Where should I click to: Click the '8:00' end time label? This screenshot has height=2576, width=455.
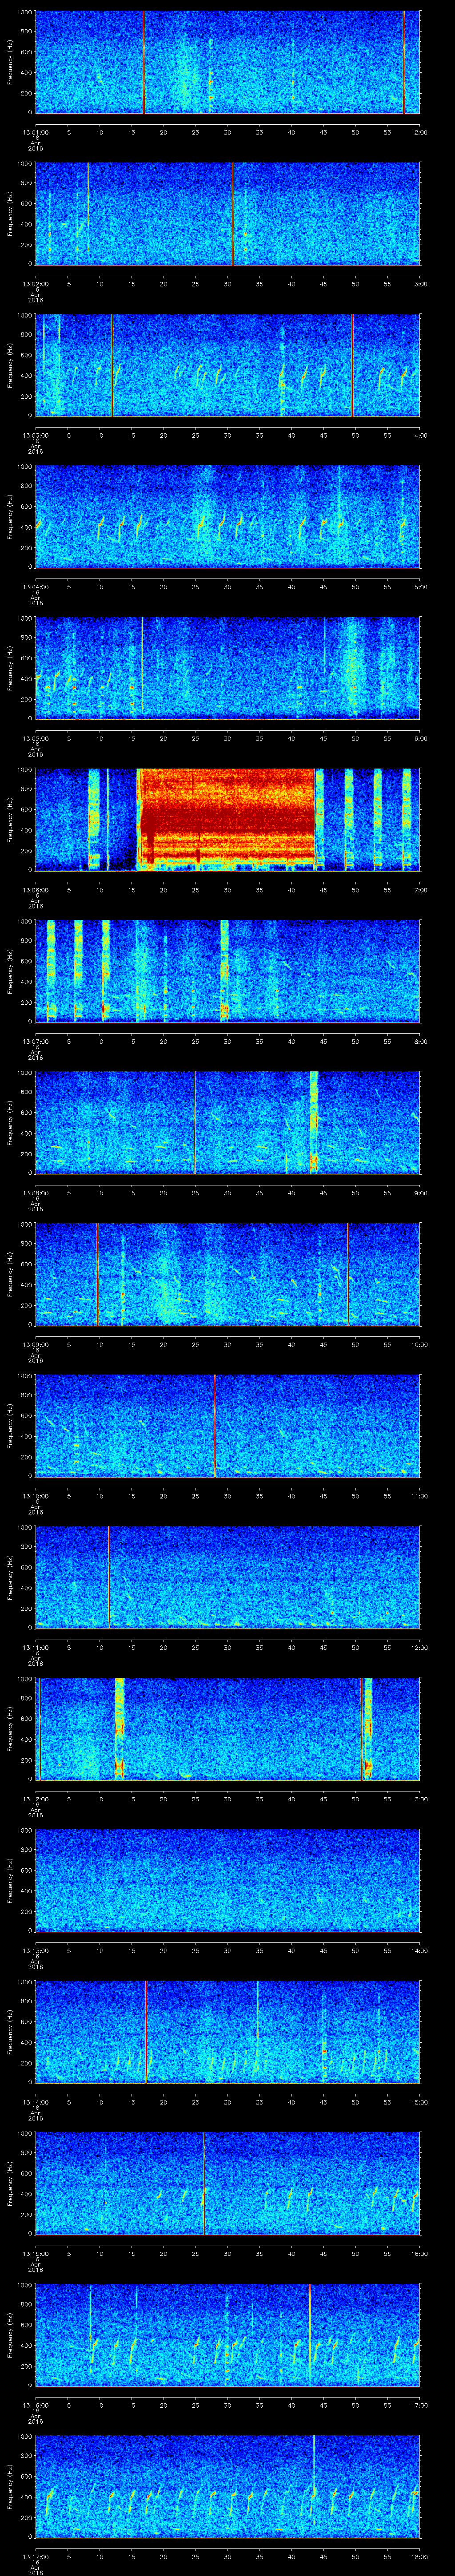tap(420, 1041)
